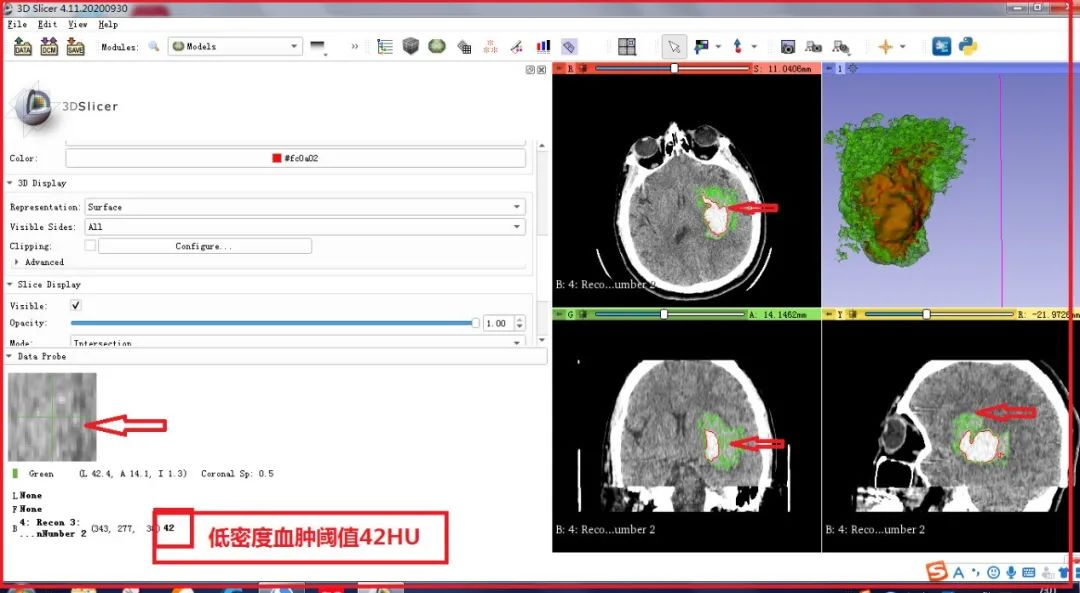Open the Extensions Manager blue icon

click(x=942, y=46)
